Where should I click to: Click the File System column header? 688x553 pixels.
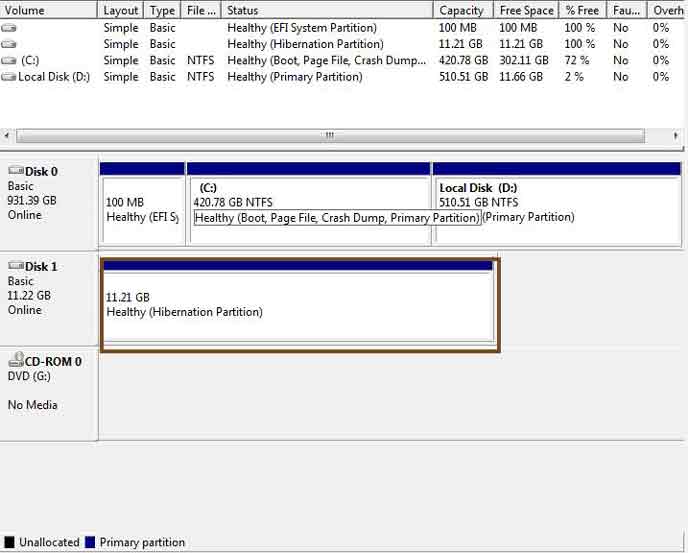click(201, 10)
